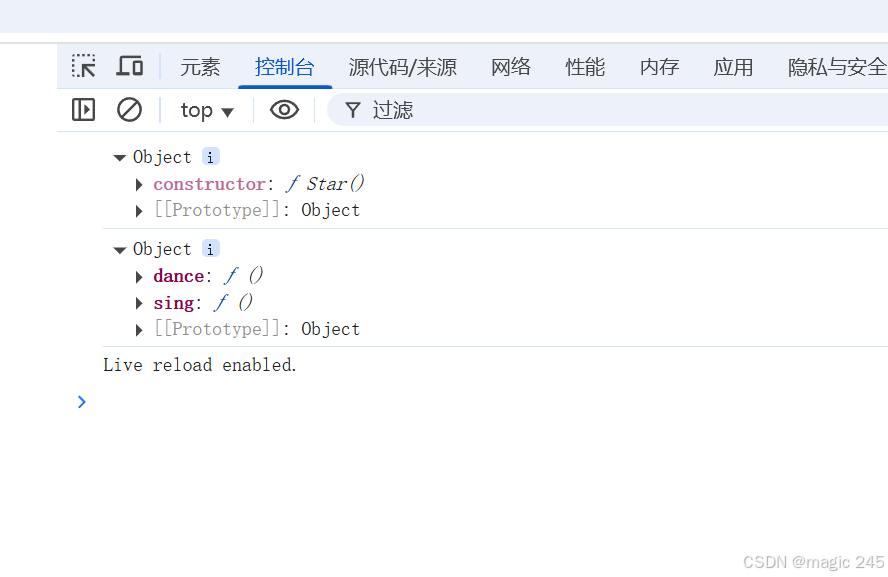Focus the 过滤 filter input field
The width and height of the screenshot is (888, 577).
coord(608,110)
